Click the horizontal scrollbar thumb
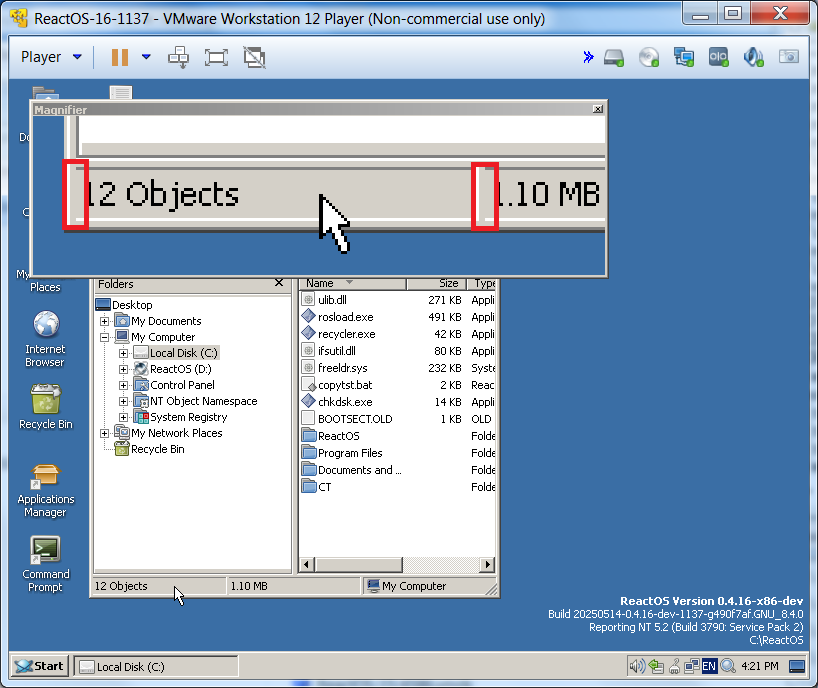Image resolution: width=818 pixels, height=688 pixels. click(358, 564)
